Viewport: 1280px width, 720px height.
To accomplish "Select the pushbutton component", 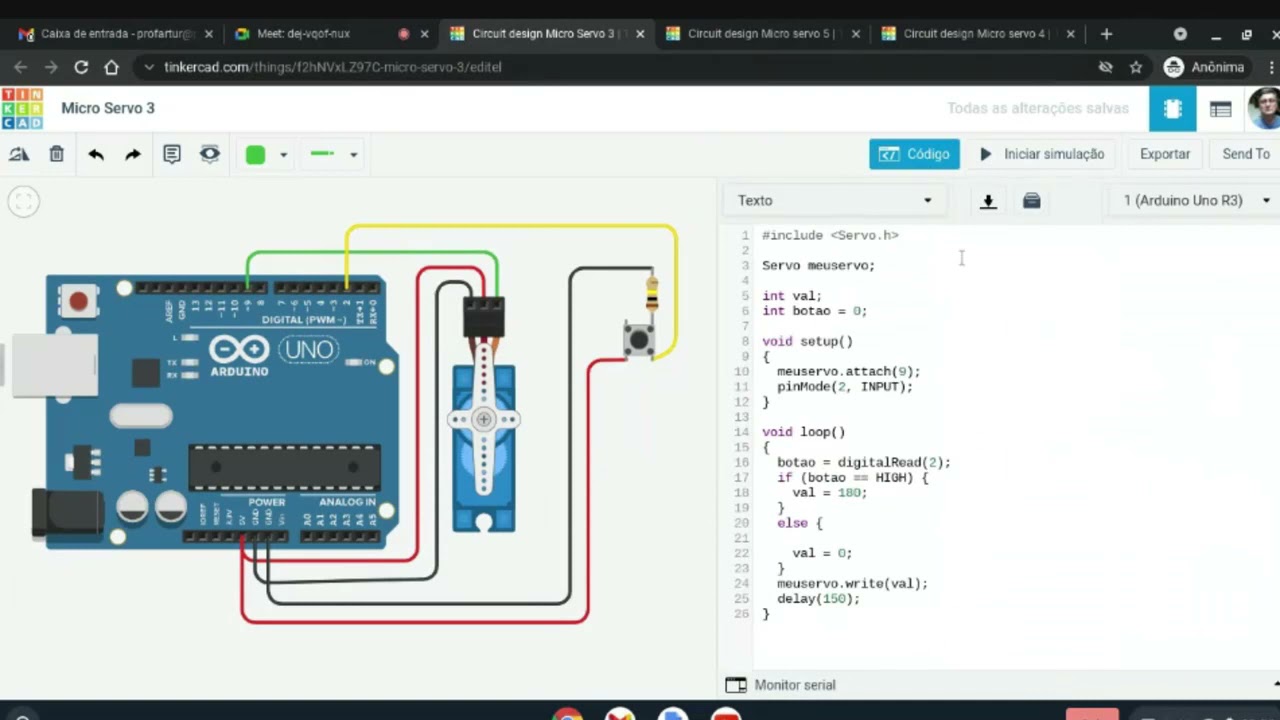I will coord(639,339).
